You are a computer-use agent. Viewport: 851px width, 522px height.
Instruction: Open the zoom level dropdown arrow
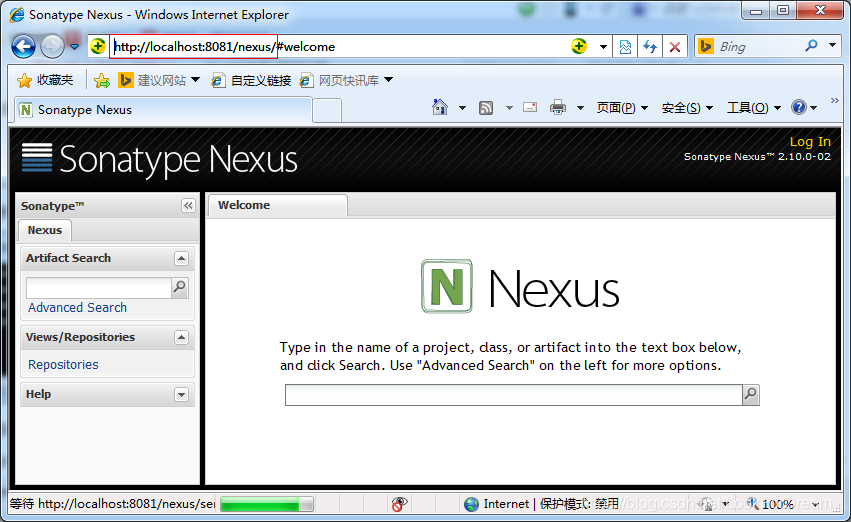tap(815, 505)
